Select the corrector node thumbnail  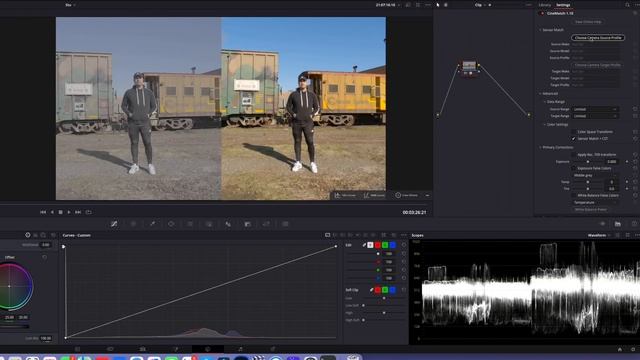pos(469,66)
